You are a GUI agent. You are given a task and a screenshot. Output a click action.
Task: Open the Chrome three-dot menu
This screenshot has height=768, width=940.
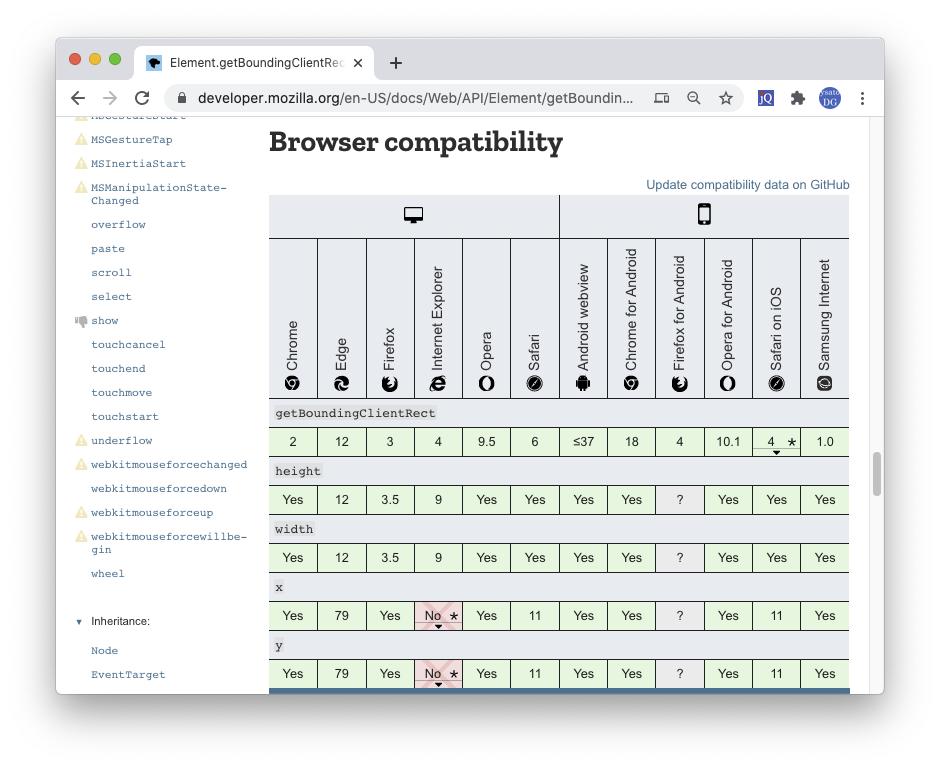862,98
